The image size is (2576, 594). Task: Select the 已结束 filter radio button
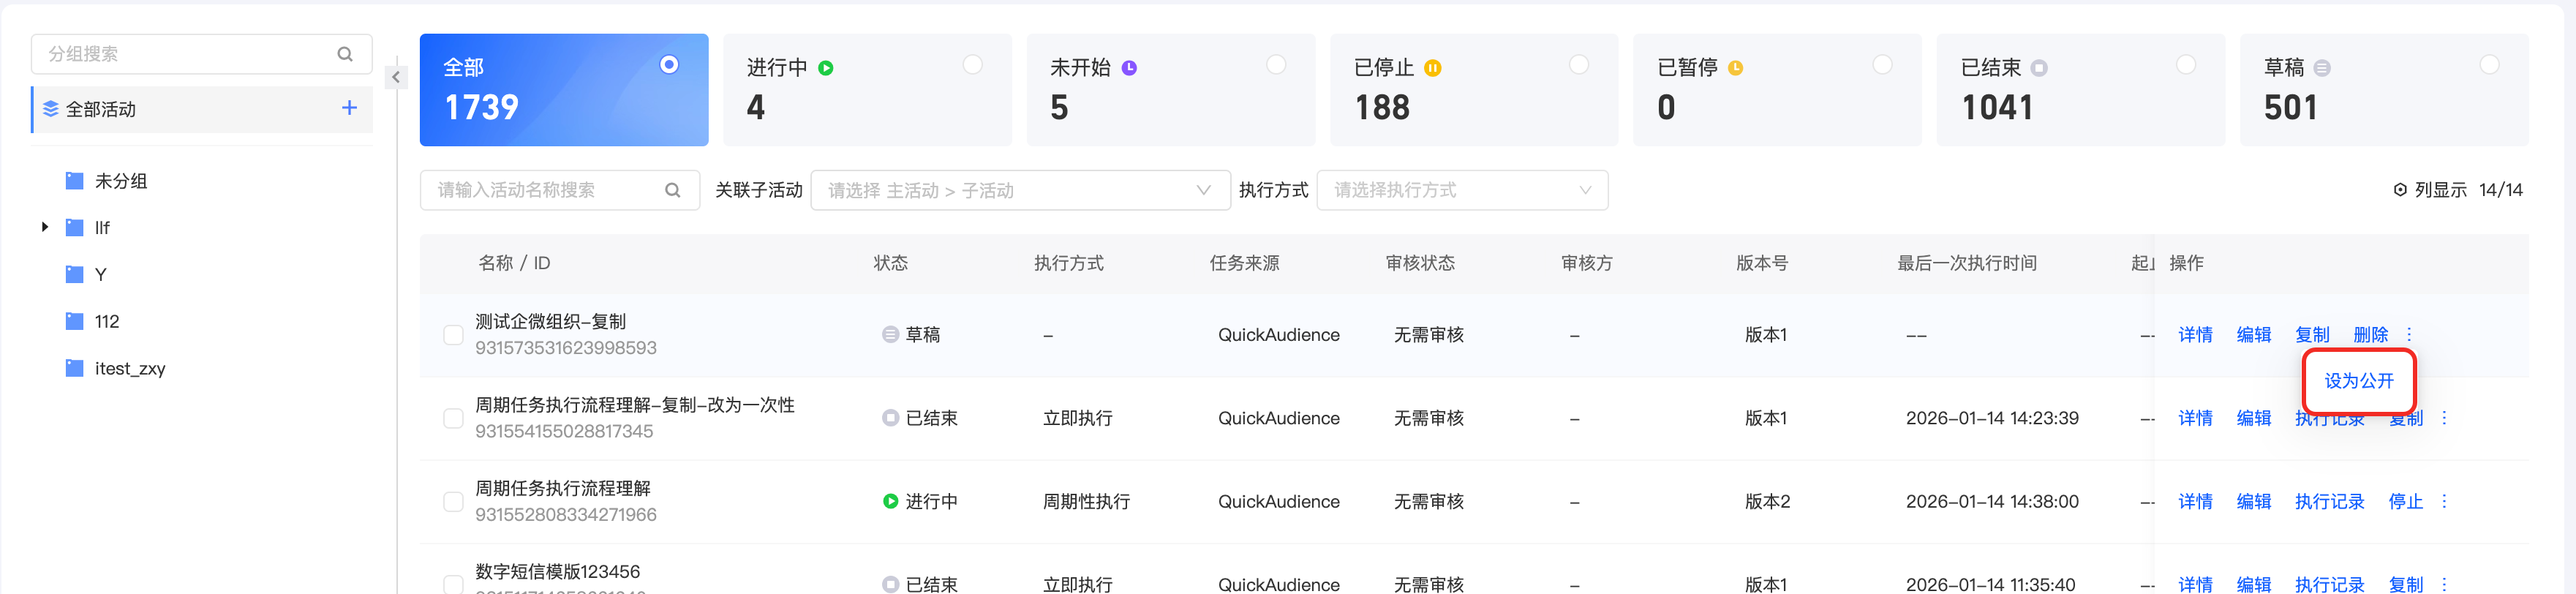click(2186, 65)
